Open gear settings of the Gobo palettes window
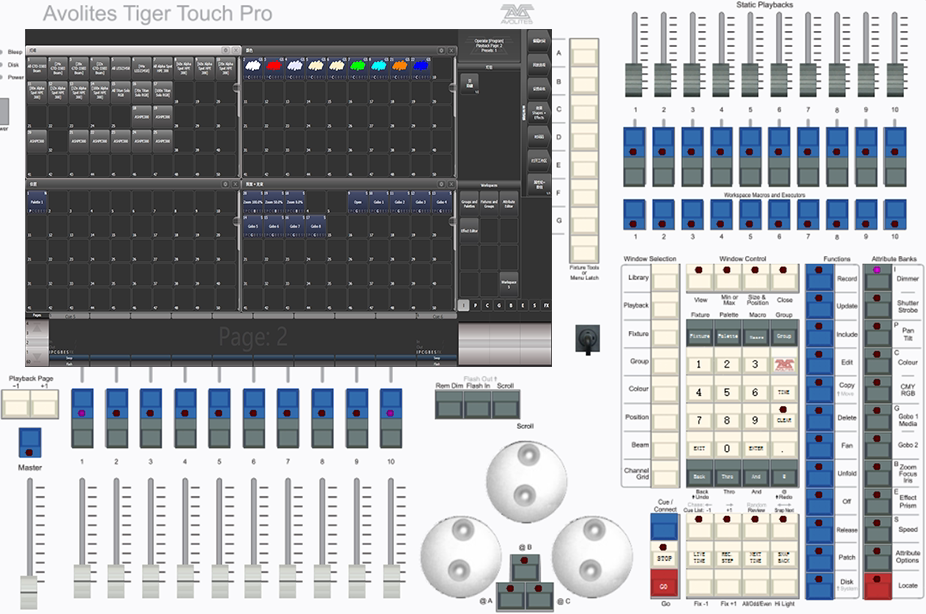 tap(441, 184)
